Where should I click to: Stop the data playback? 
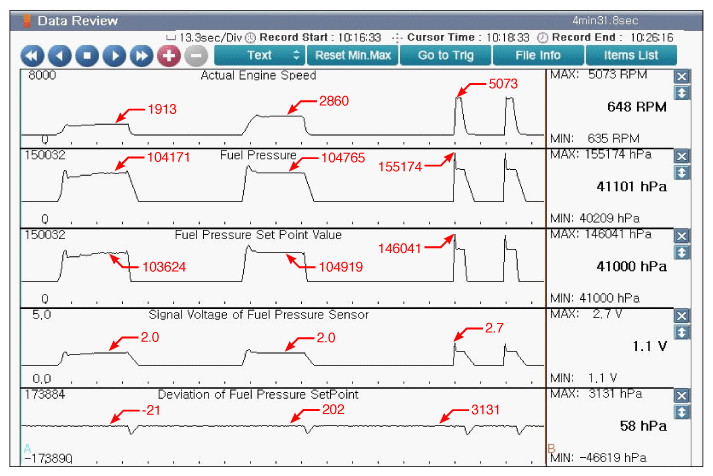pos(87,55)
